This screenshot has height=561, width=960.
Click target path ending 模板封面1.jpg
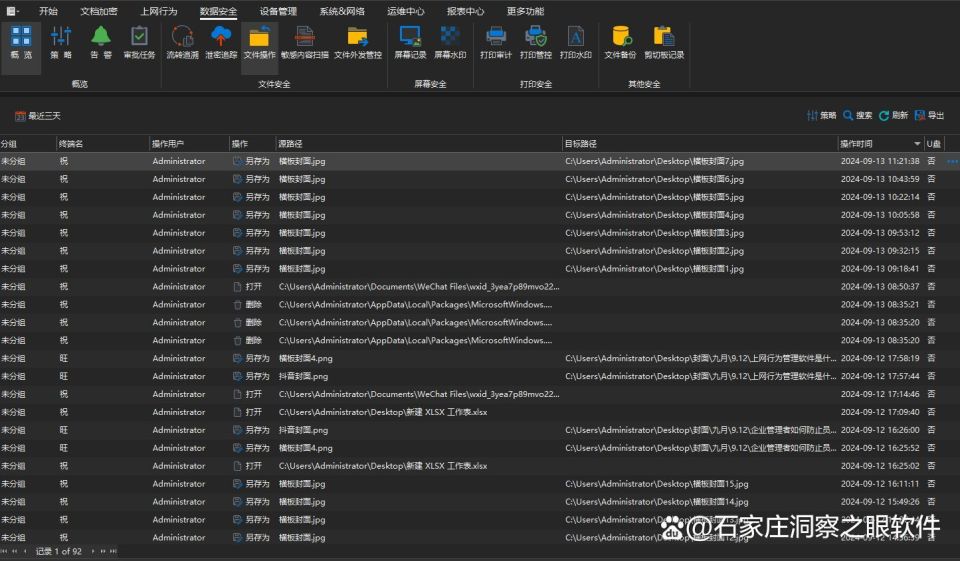(x=654, y=268)
